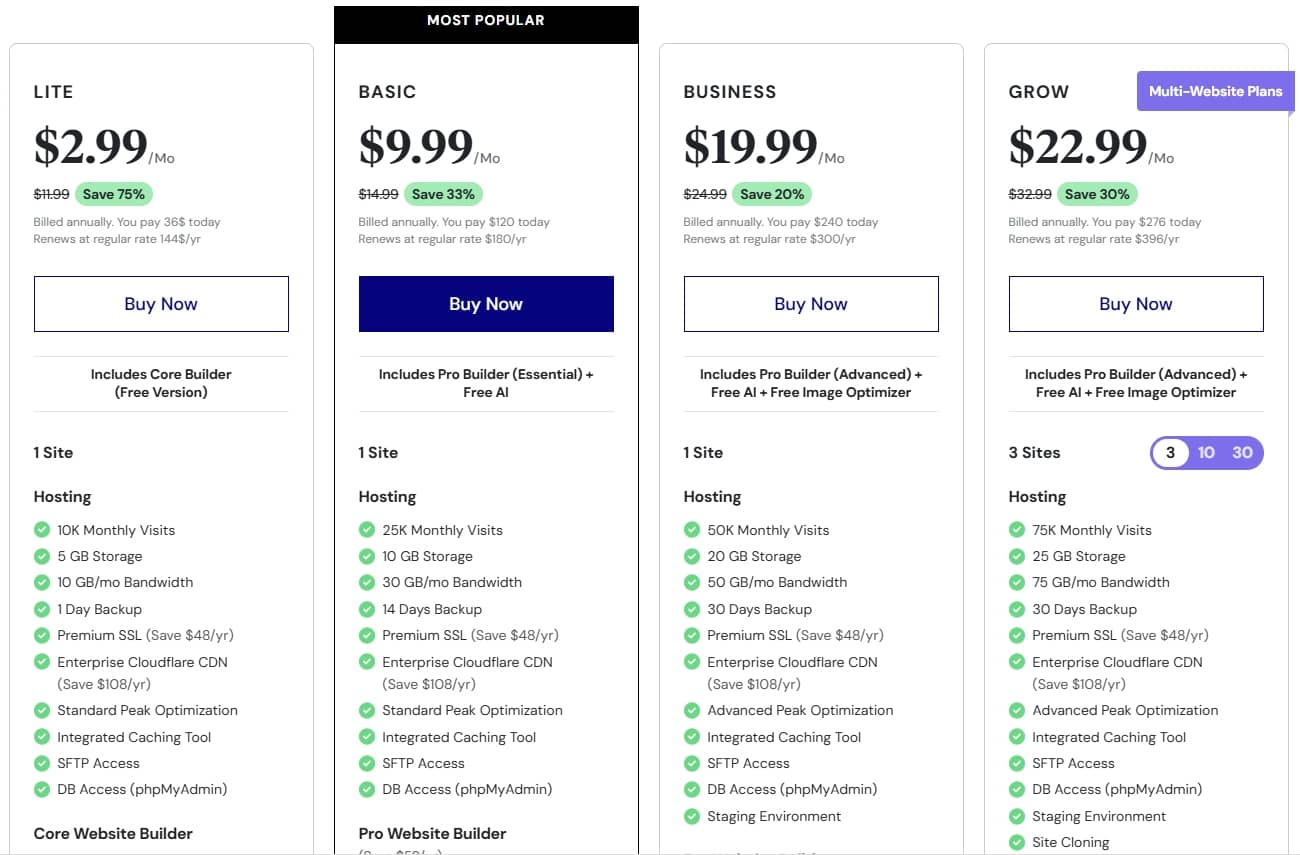This screenshot has width=1300, height=855.
Task: Click the Save 75% badge on Lite
Action: [x=114, y=194]
